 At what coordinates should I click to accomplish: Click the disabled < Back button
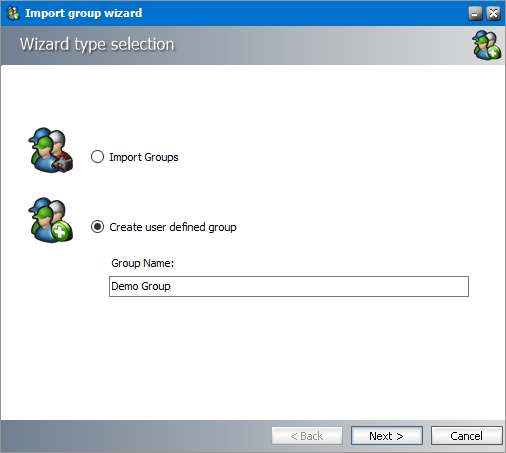pos(307,436)
